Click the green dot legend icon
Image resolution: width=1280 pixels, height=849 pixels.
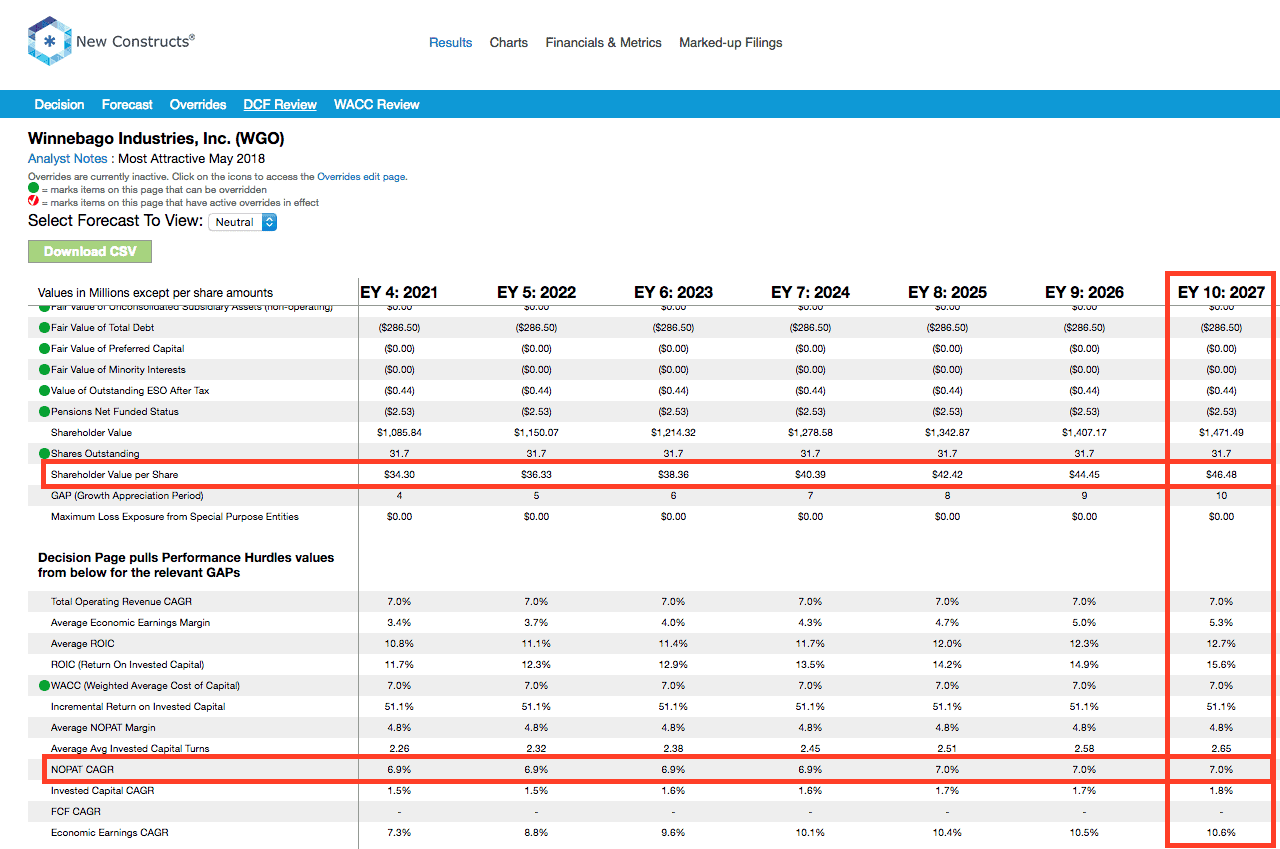pyautogui.click(x=33, y=188)
